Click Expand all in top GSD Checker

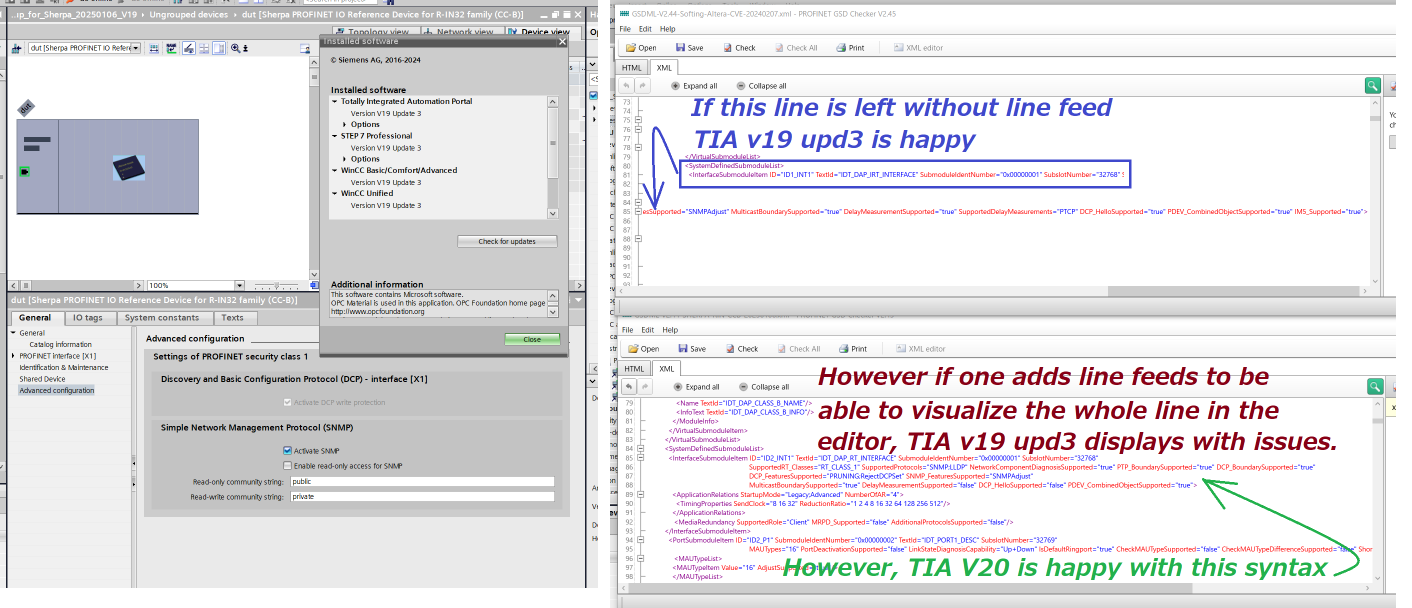pyautogui.click(x=694, y=86)
